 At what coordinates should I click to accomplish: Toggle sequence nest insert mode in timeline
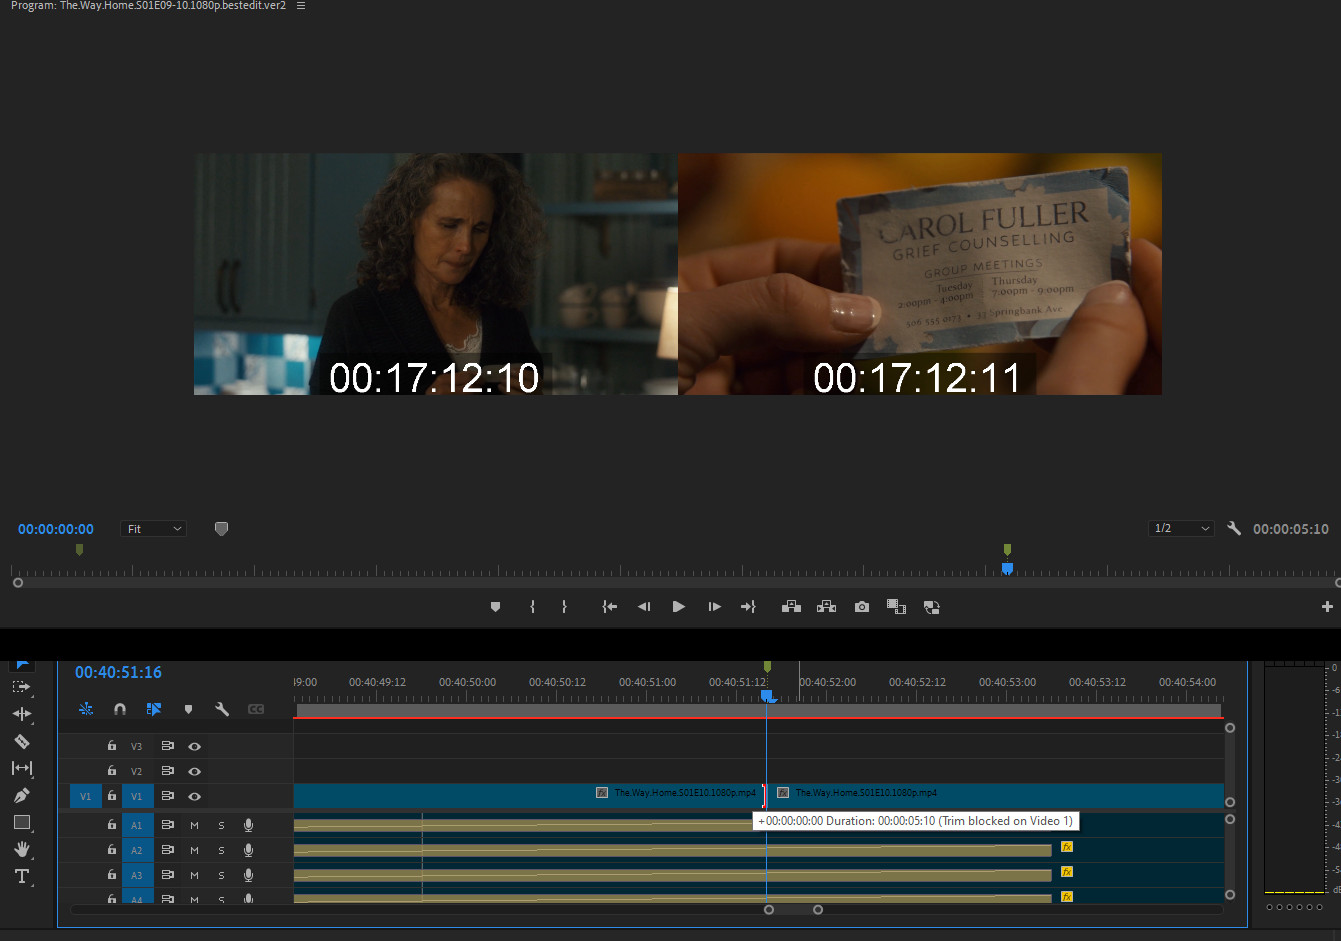86,709
